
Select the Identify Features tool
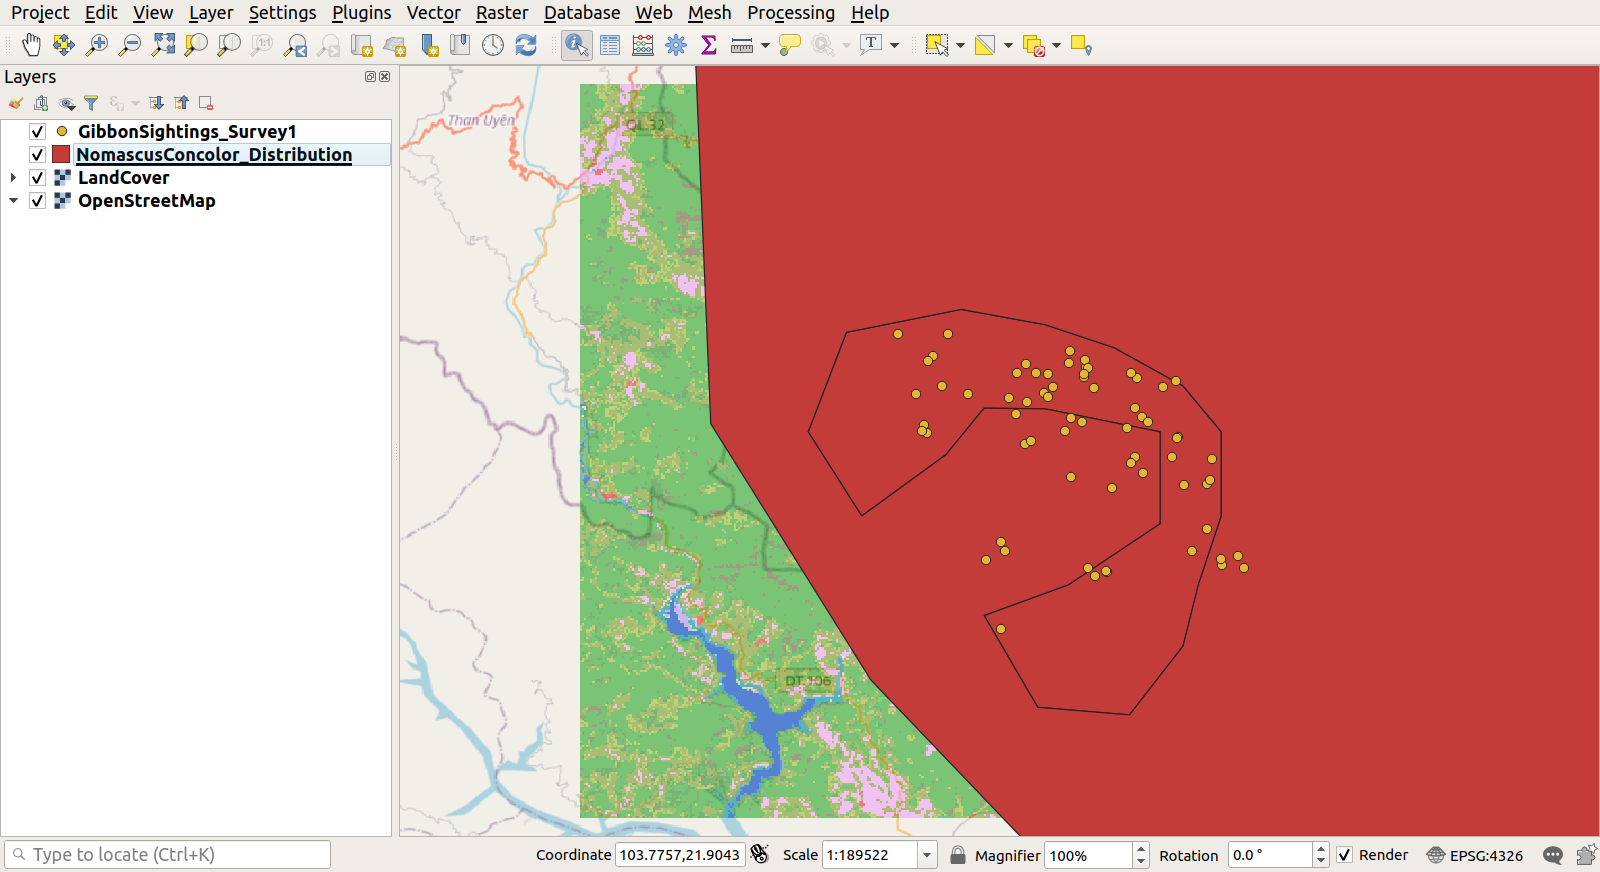click(x=576, y=45)
